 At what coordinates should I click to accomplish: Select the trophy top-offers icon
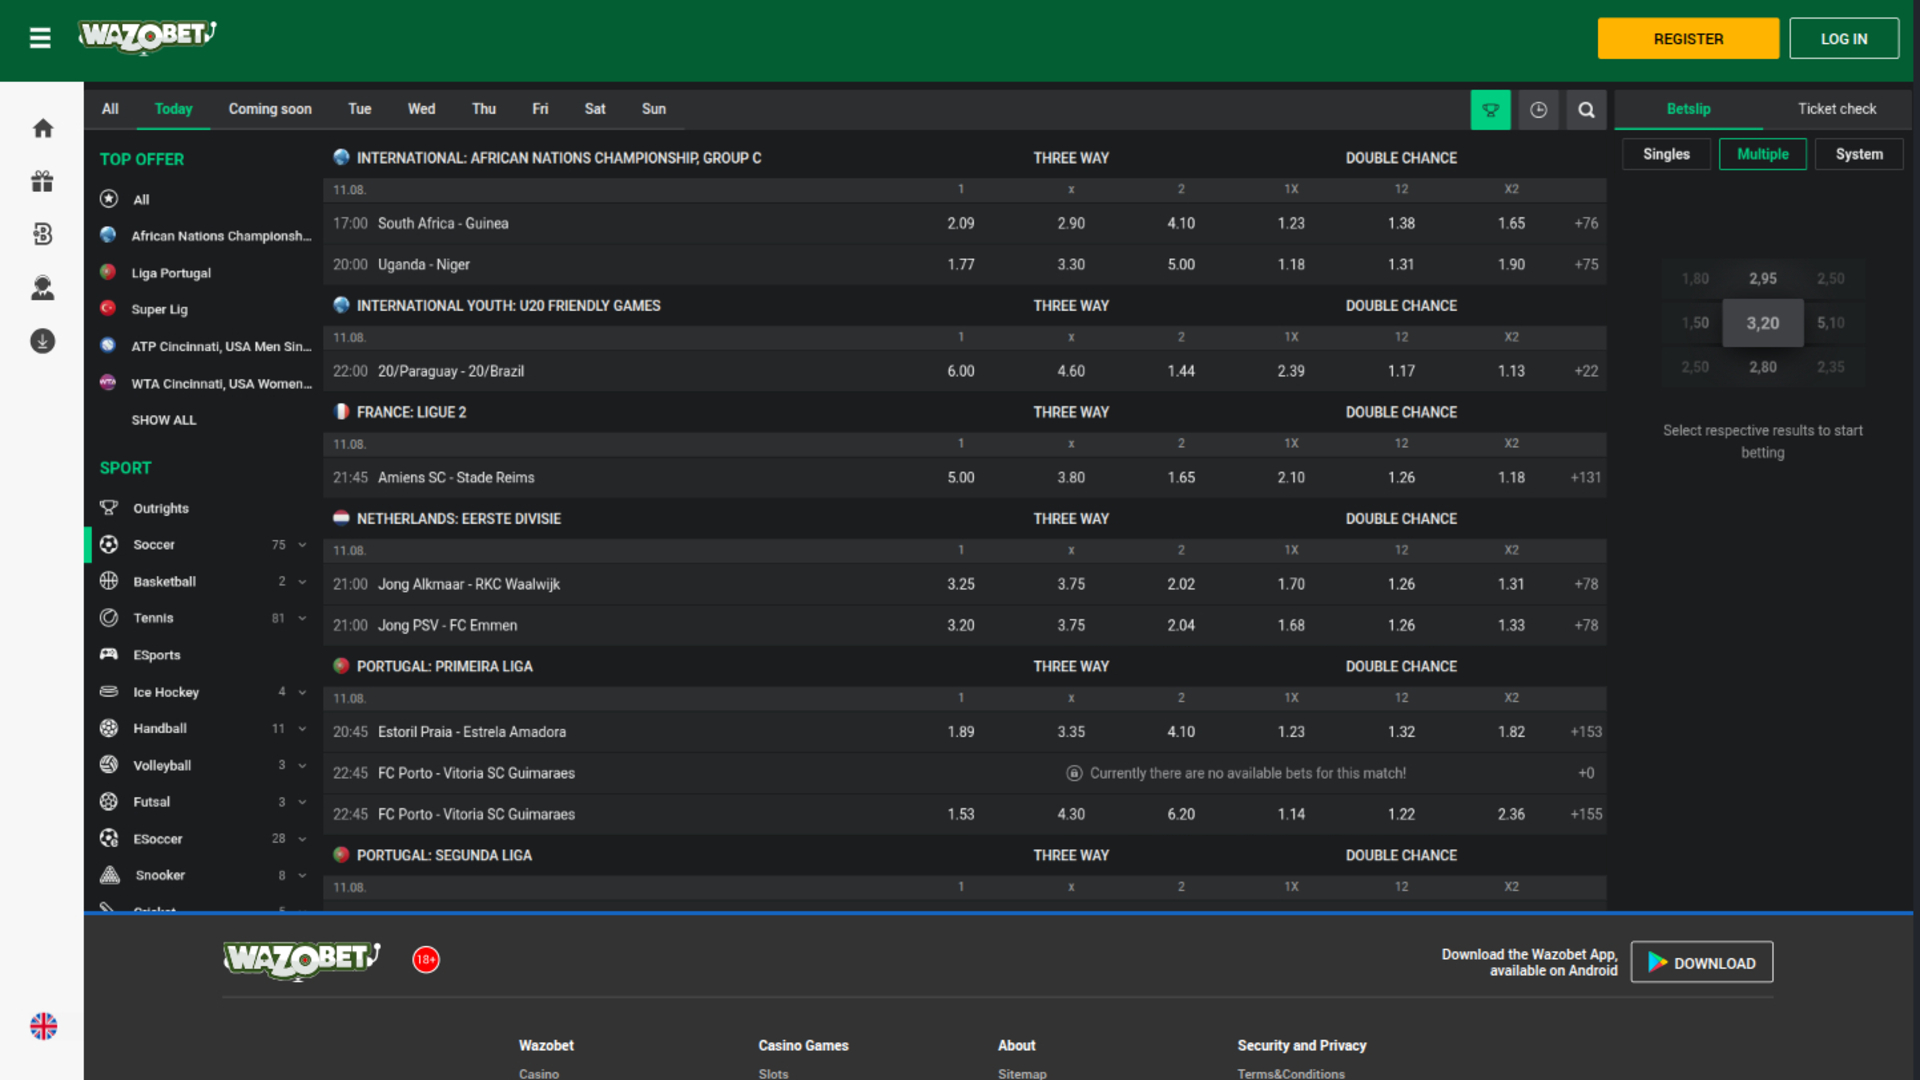(1491, 109)
